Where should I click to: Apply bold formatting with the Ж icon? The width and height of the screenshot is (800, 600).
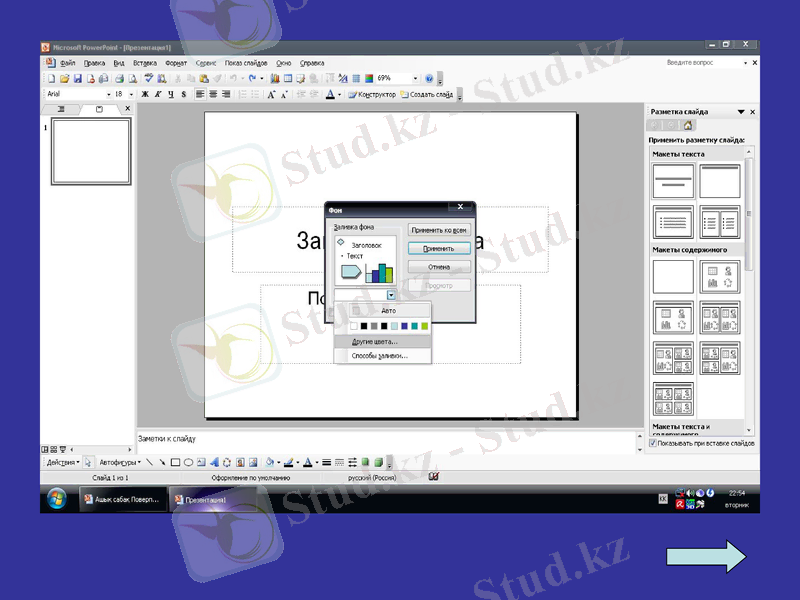(x=145, y=93)
